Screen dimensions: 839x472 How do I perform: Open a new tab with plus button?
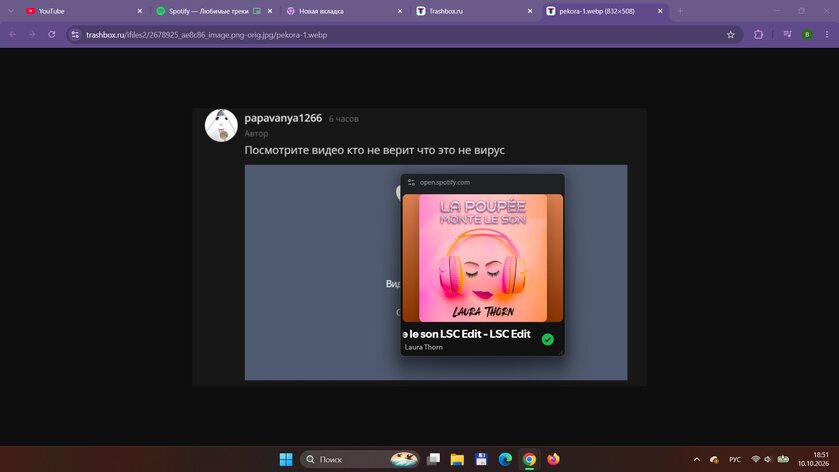tap(680, 11)
